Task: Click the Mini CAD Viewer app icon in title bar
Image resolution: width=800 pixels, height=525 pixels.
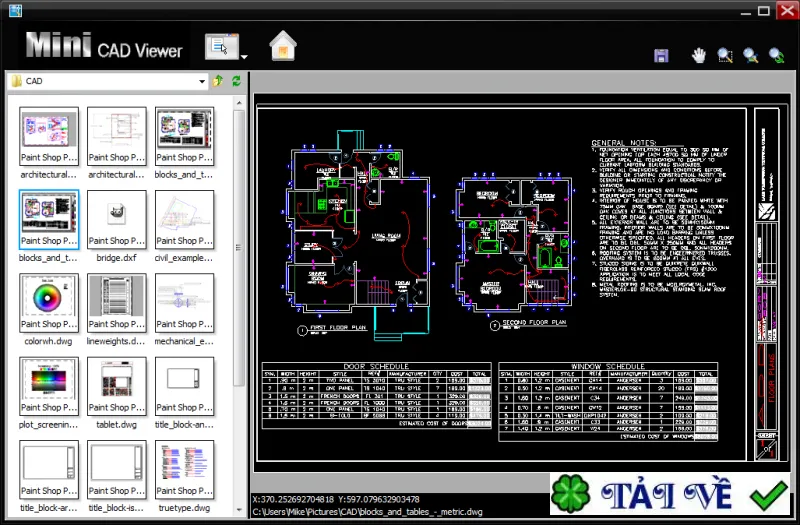Action: (15, 10)
